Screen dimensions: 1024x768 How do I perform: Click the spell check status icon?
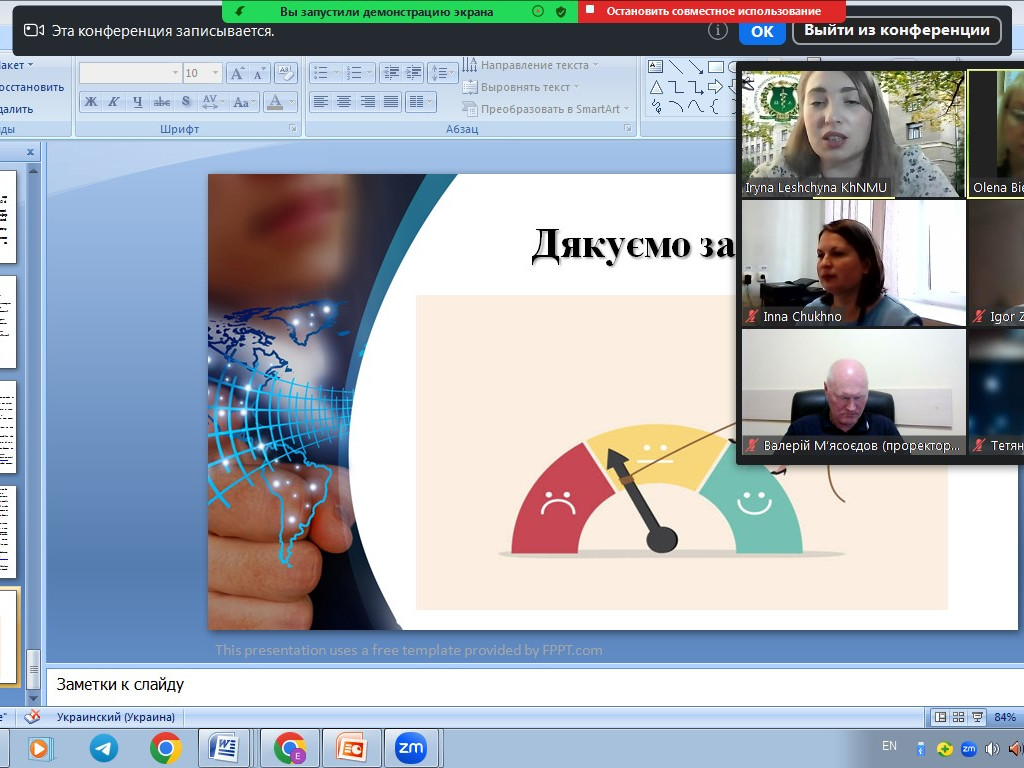click(32, 717)
